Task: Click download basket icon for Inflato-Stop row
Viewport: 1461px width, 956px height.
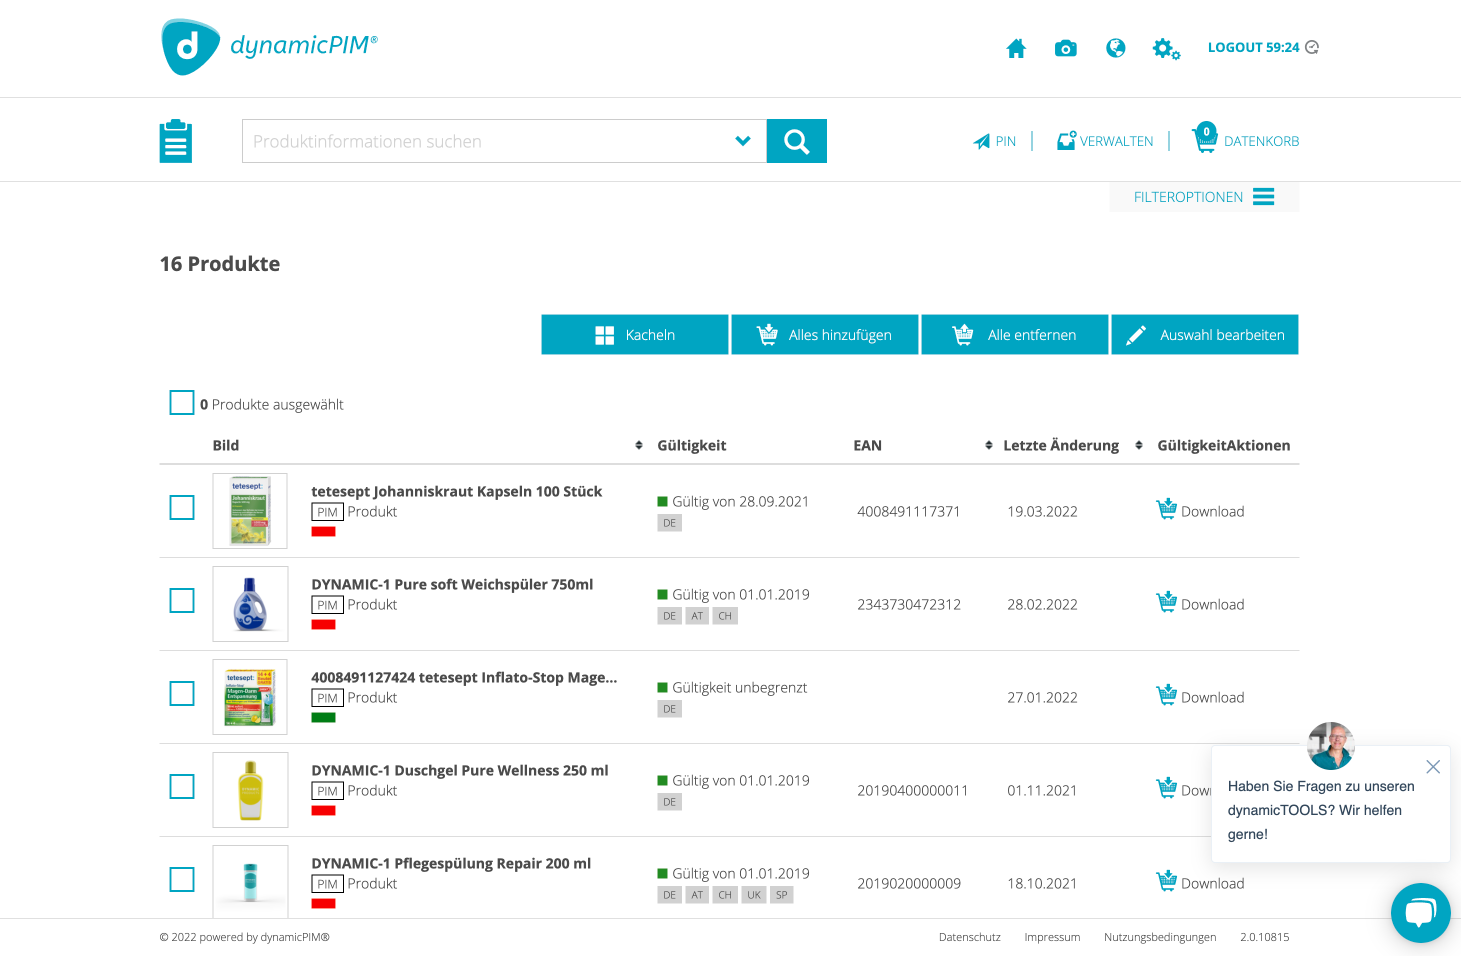Action: [x=1166, y=695]
